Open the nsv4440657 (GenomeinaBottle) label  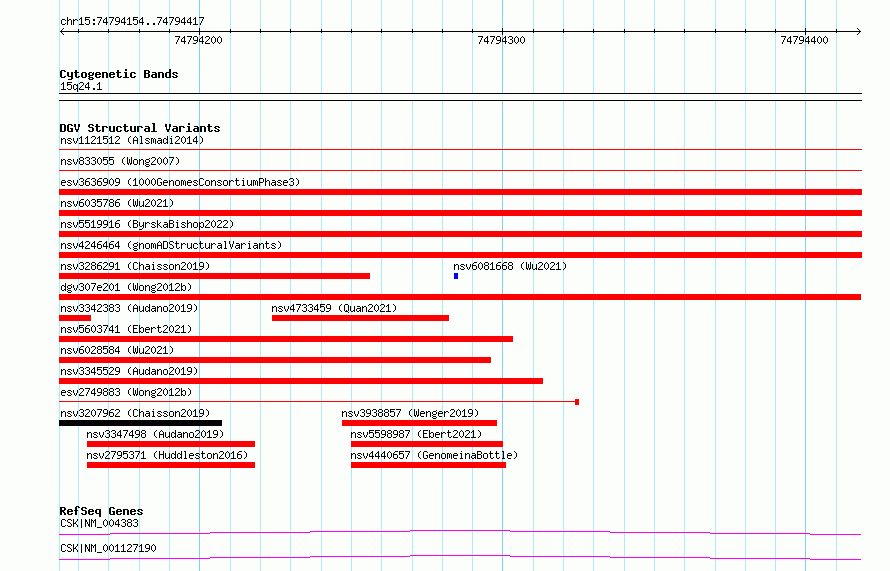(x=434, y=455)
